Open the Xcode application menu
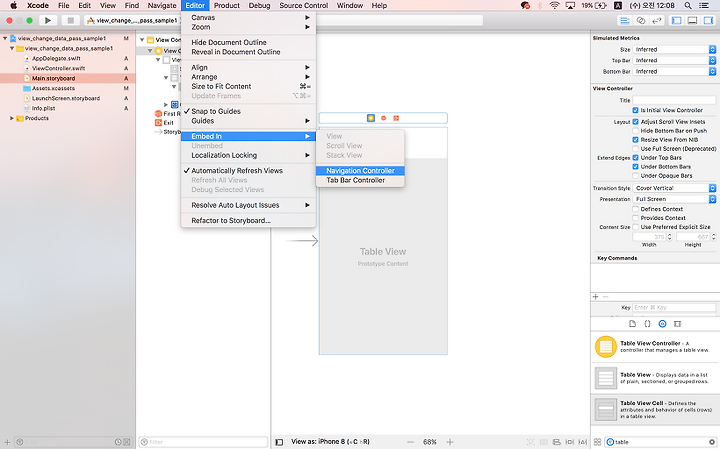The image size is (720, 449). (x=38, y=6)
